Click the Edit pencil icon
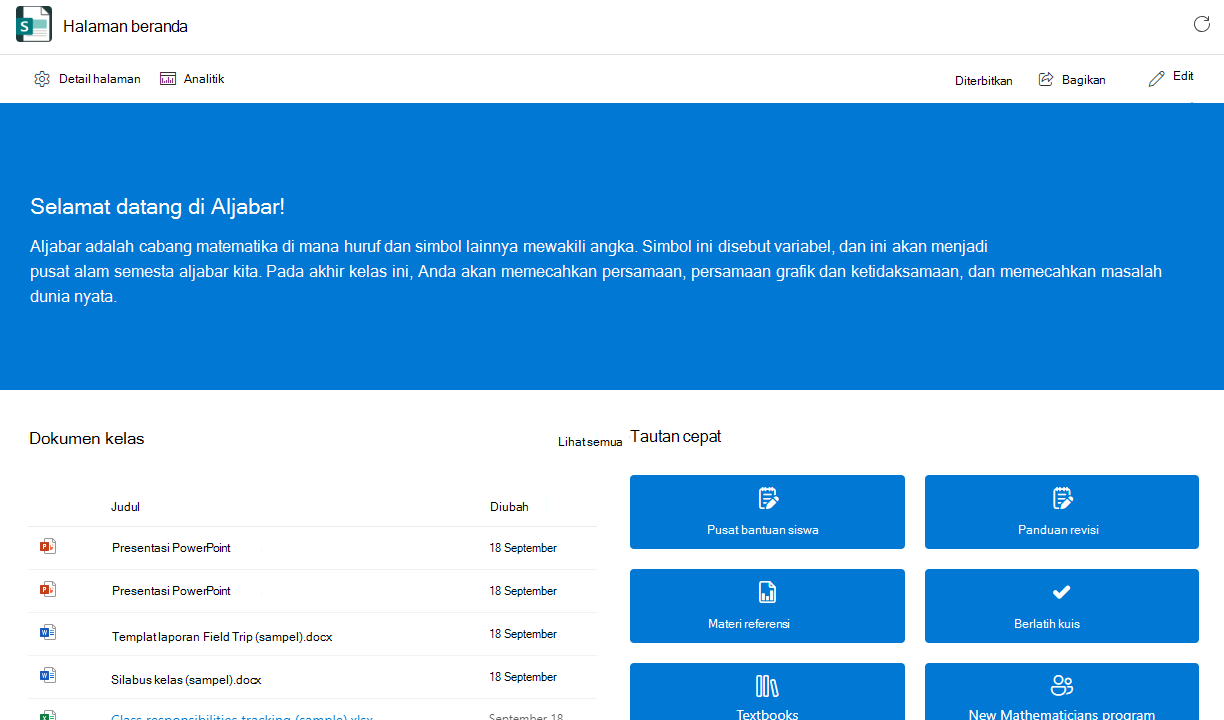This screenshot has width=1224, height=720. (1157, 78)
